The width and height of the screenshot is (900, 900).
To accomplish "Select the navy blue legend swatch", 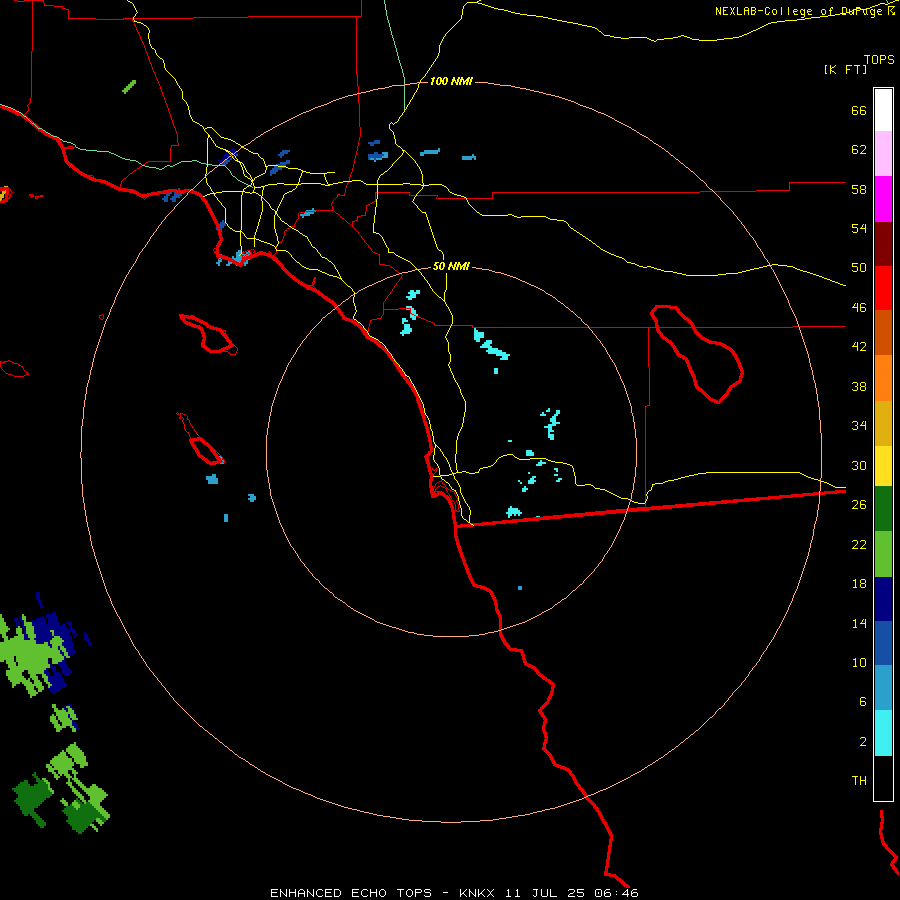I will (883, 599).
